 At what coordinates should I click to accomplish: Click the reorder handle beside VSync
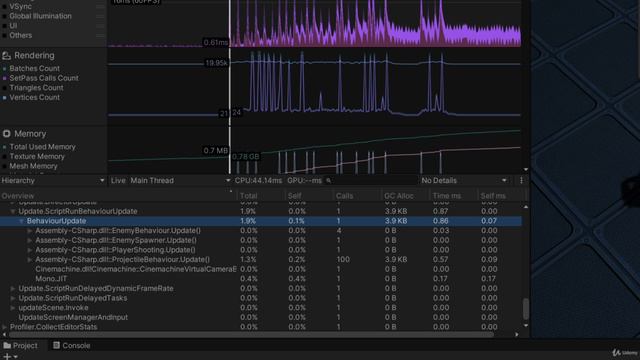(x=100, y=7)
